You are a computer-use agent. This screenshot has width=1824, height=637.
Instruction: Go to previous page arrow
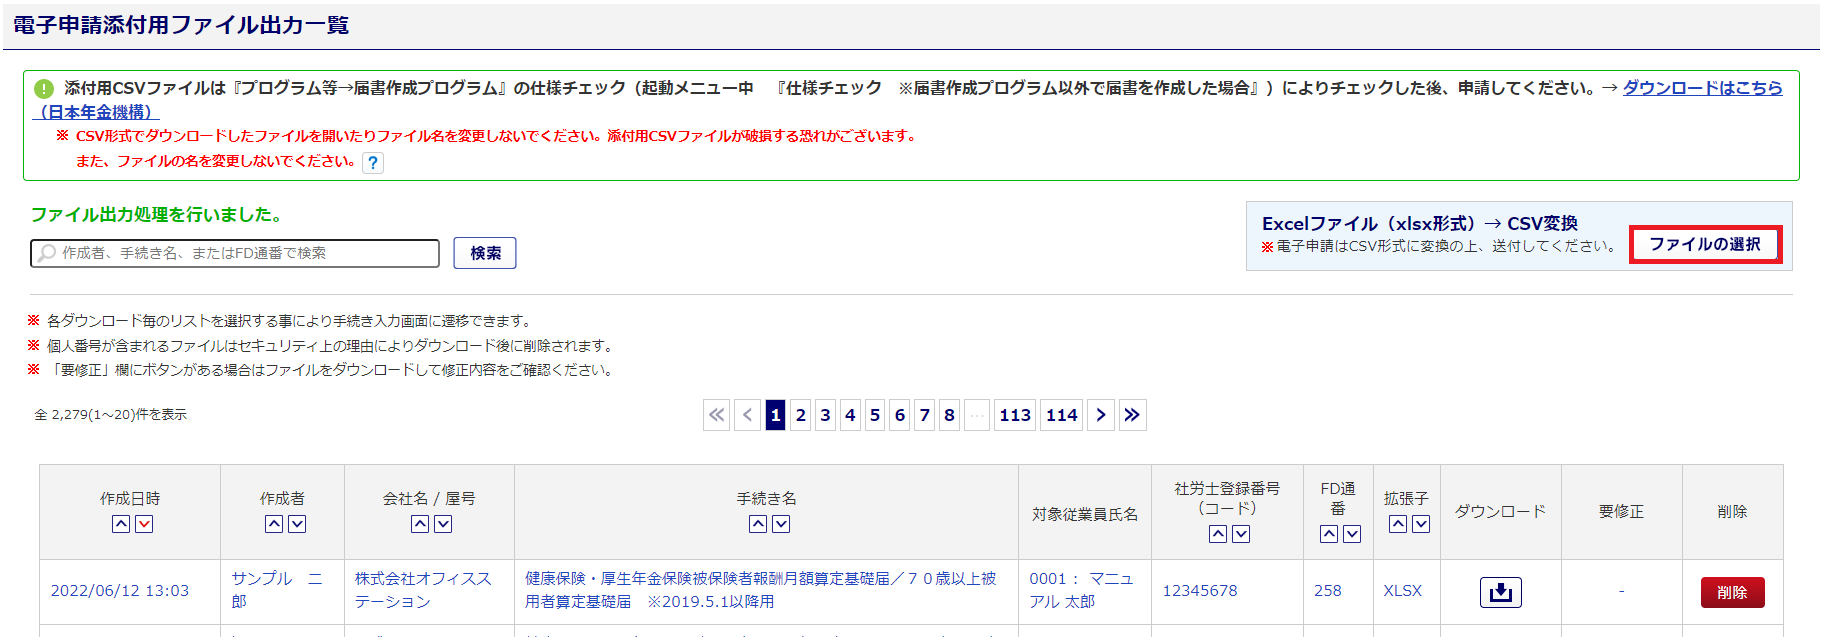pyautogui.click(x=748, y=415)
